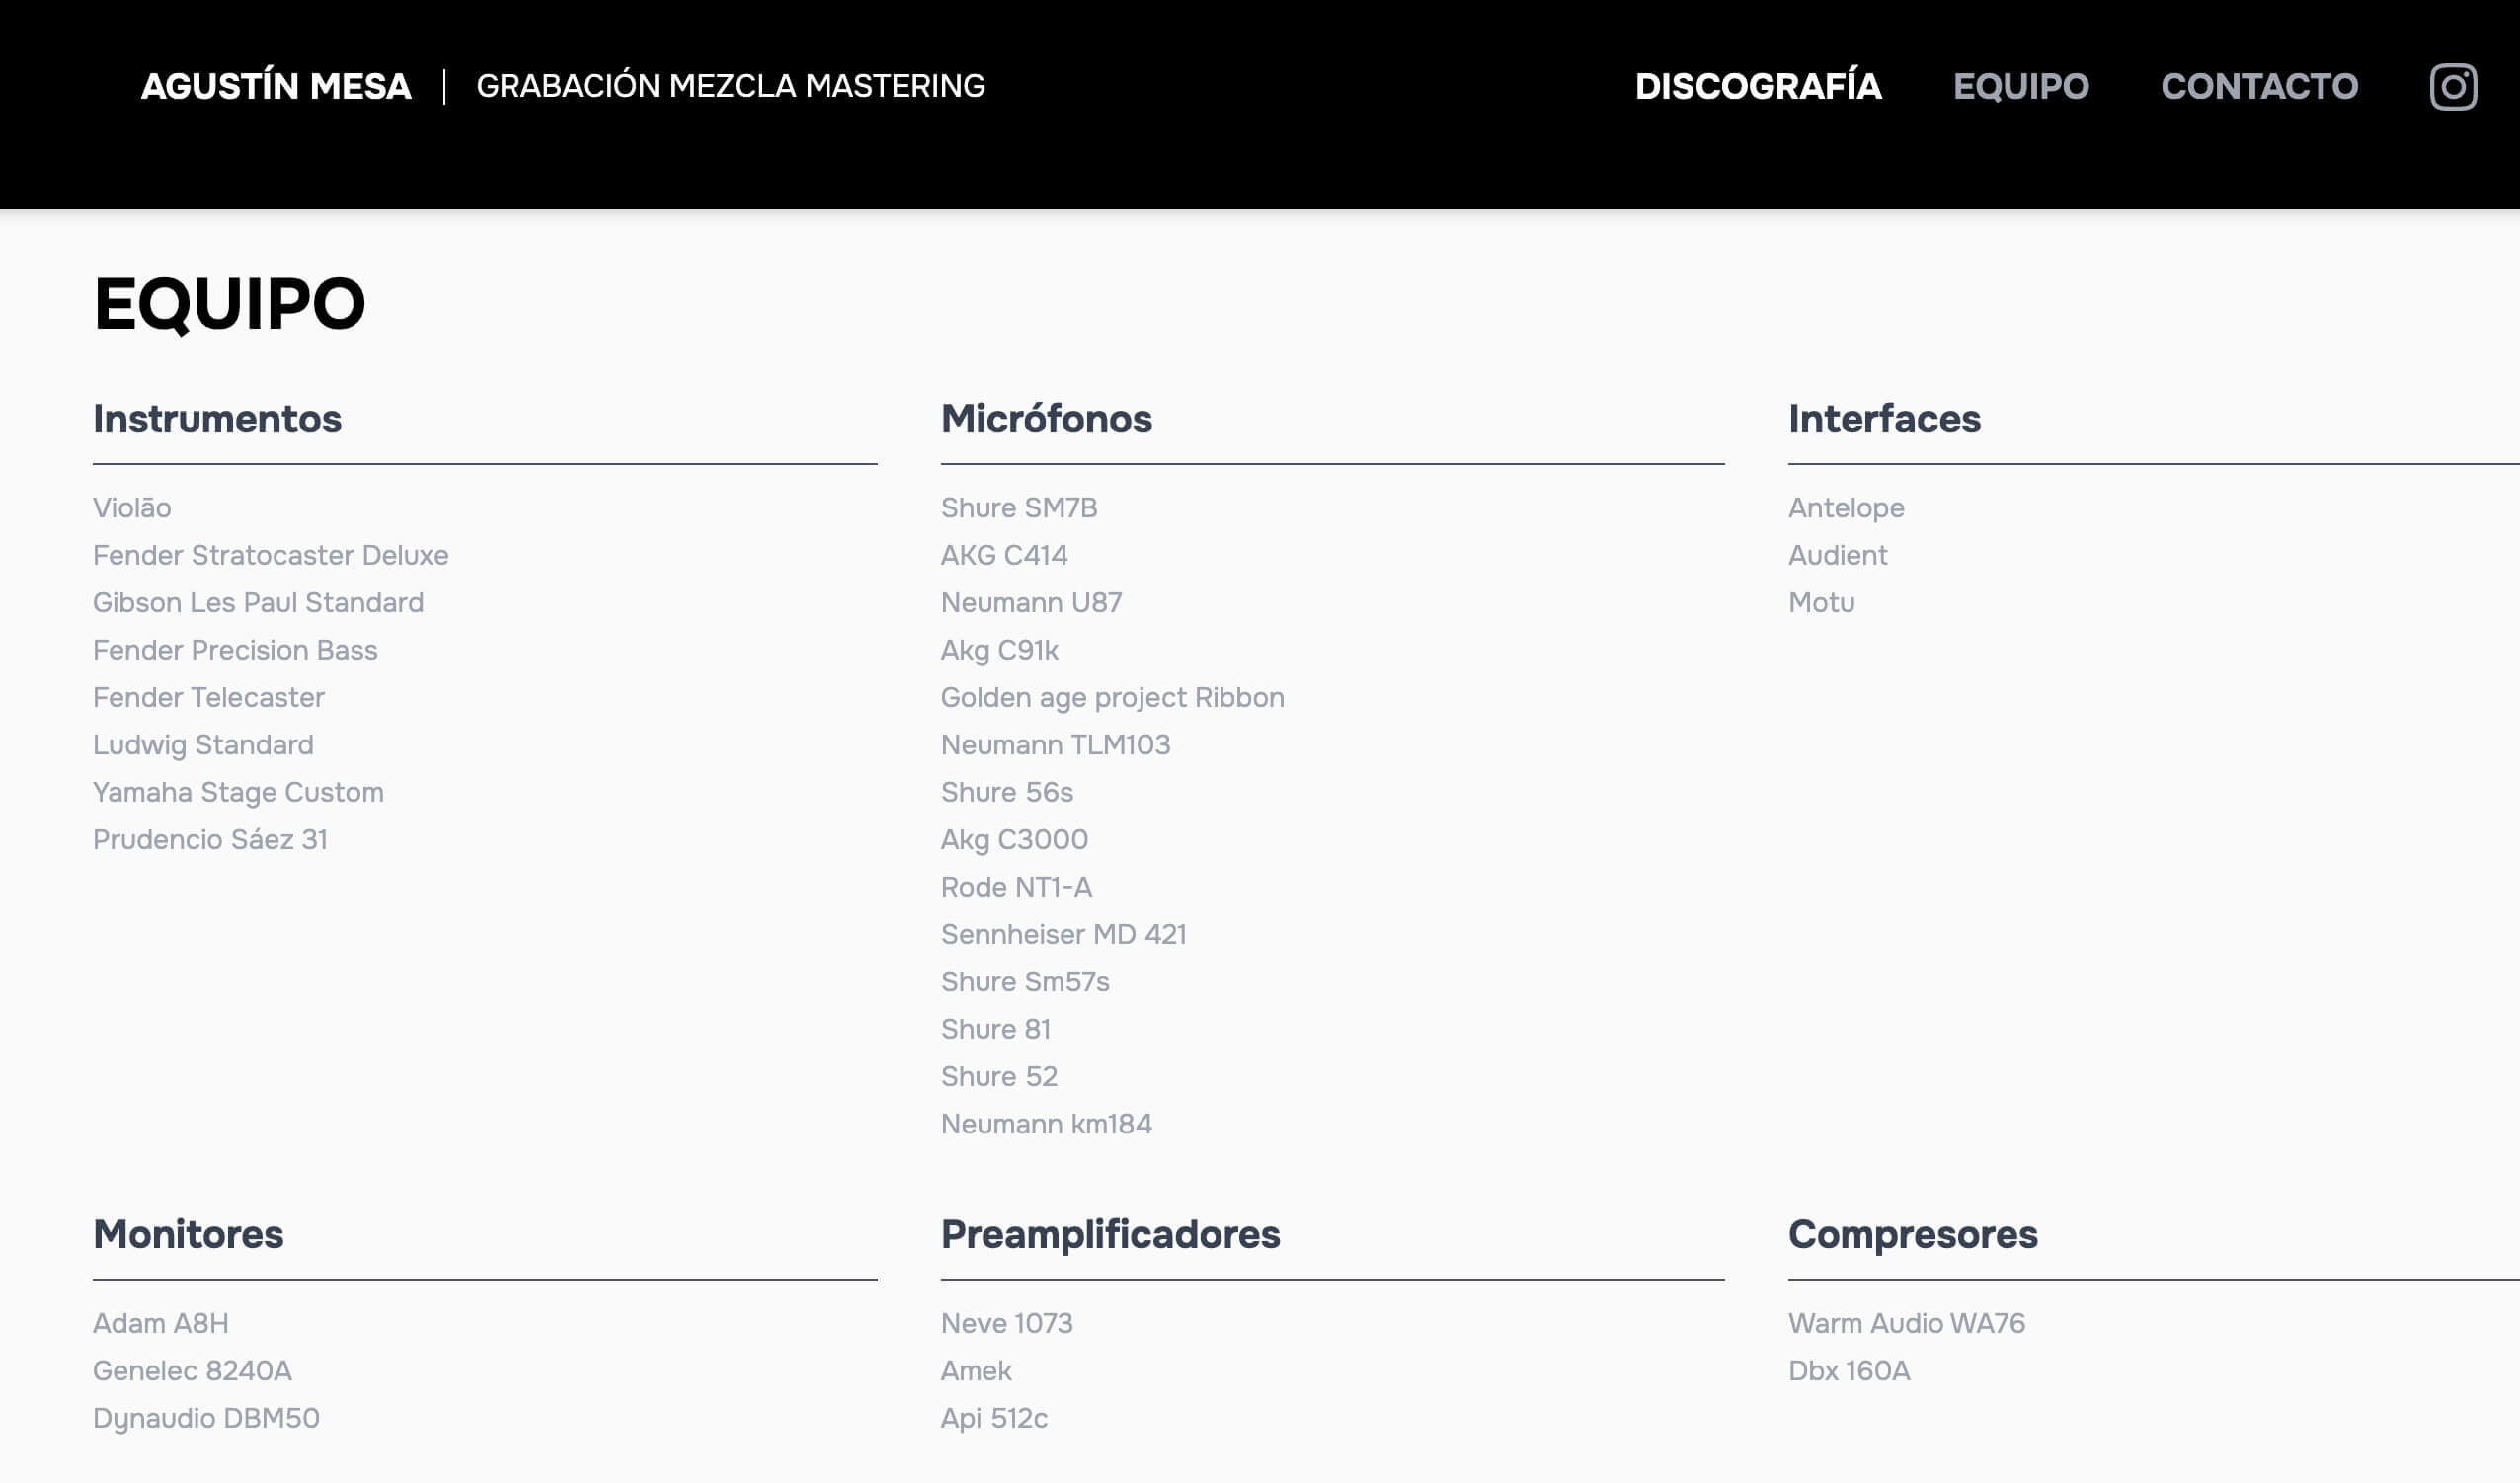Click the Neve 1073 preamp entry
The height and width of the screenshot is (1483, 2520).
[1006, 1323]
